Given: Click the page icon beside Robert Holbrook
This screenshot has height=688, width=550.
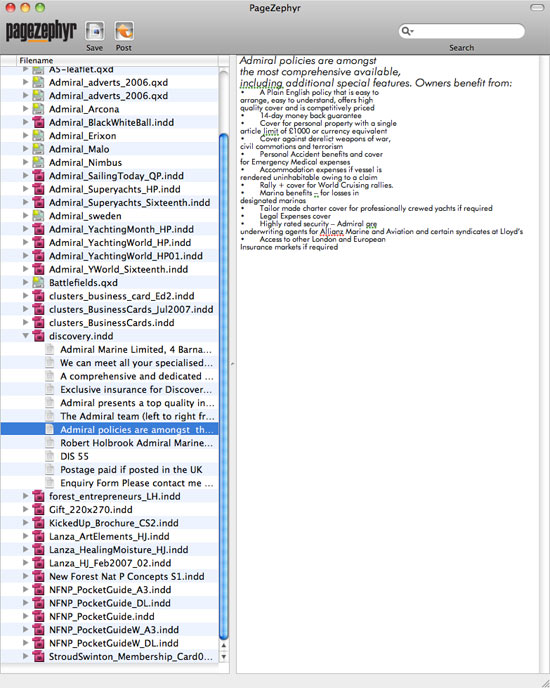Looking at the screenshot, I should click(x=50, y=443).
